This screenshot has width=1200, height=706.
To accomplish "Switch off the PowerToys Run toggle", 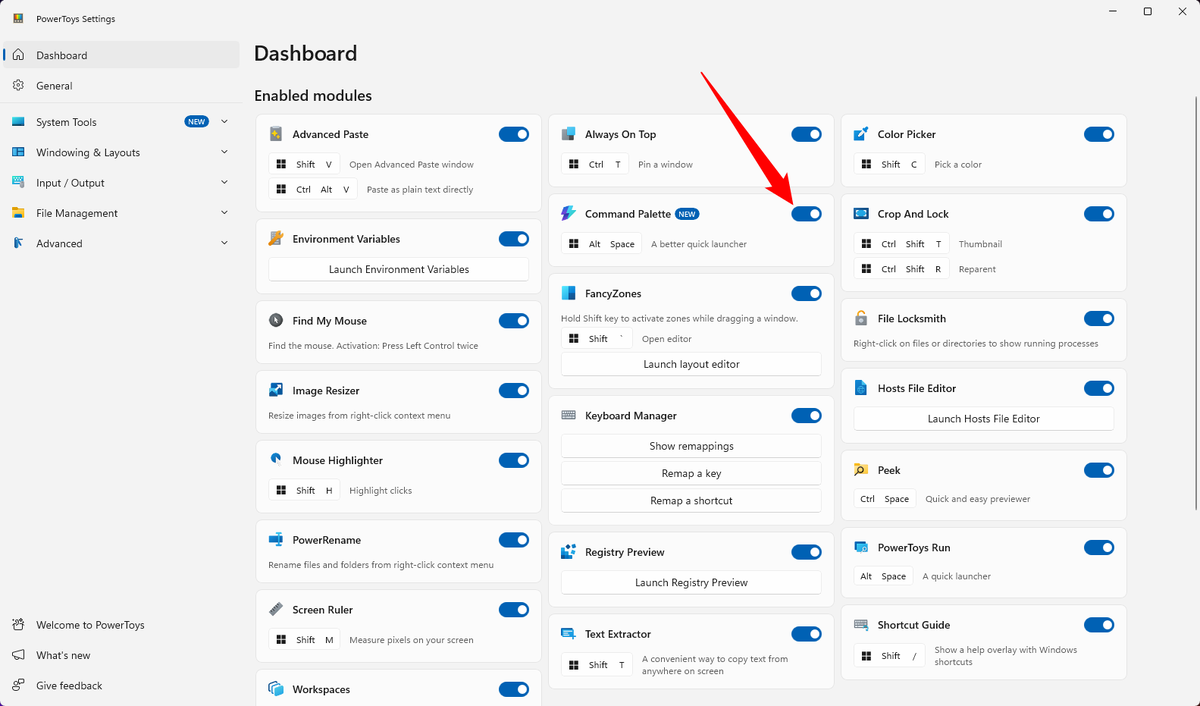I will click(1099, 548).
